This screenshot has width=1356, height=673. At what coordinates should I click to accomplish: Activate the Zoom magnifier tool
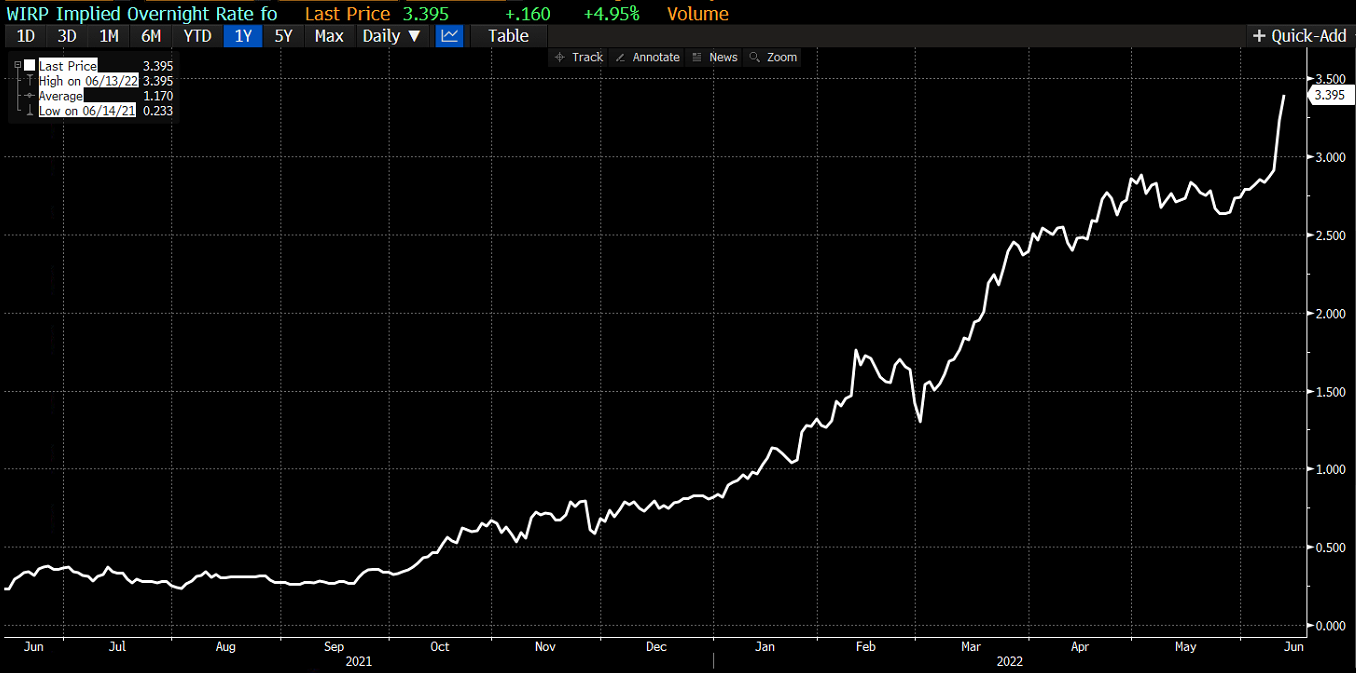pos(773,57)
